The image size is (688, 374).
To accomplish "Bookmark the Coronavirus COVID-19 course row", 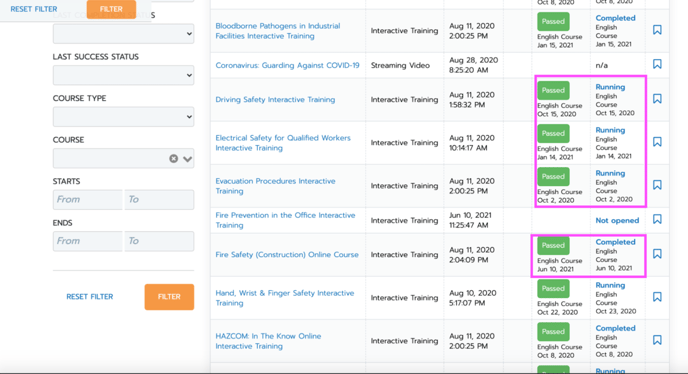I will pyautogui.click(x=657, y=64).
